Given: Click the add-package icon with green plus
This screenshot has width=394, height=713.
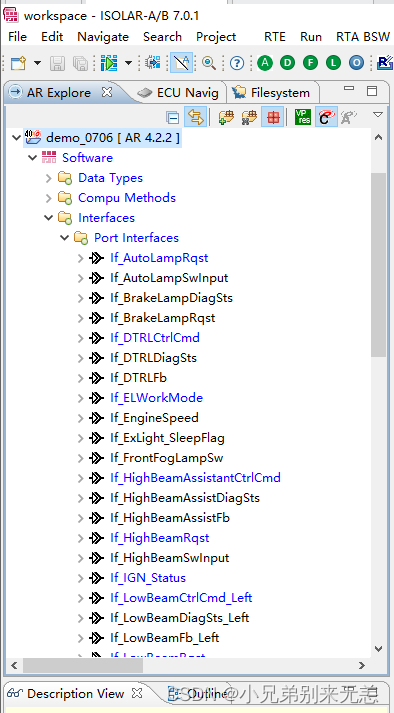Looking at the screenshot, I should pos(227,118).
